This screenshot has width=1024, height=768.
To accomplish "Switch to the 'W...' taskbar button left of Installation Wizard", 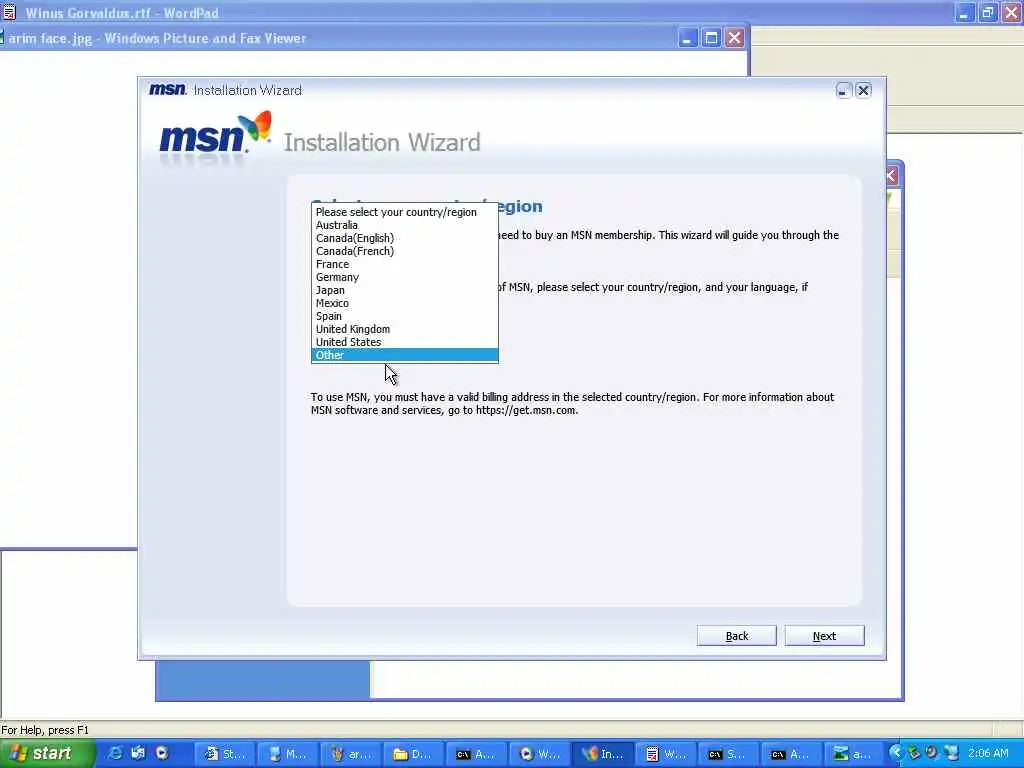I will (x=539, y=754).
